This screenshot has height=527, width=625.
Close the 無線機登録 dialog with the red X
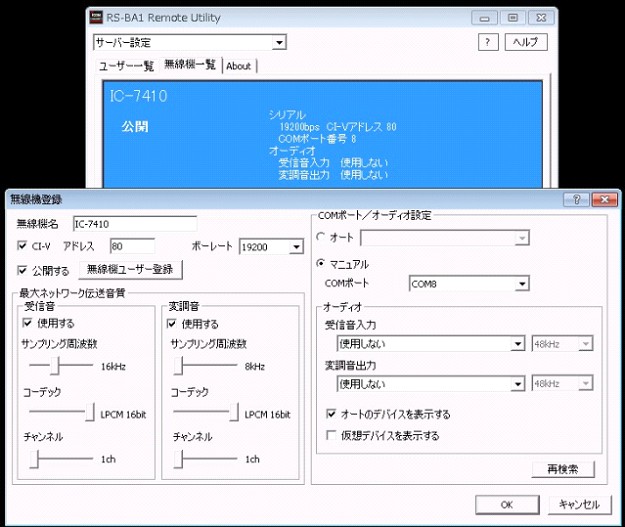click(605, 199)
